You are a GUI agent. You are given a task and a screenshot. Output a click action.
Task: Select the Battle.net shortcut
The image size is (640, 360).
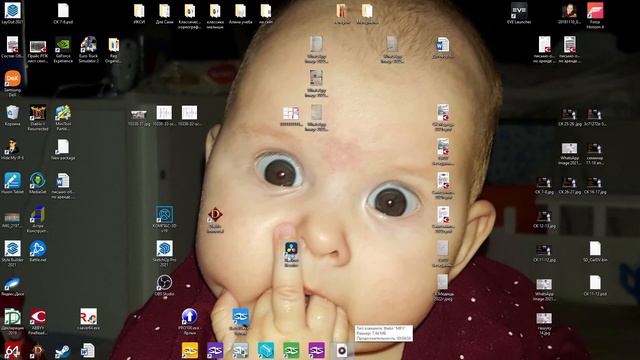(x=38, y=249)
